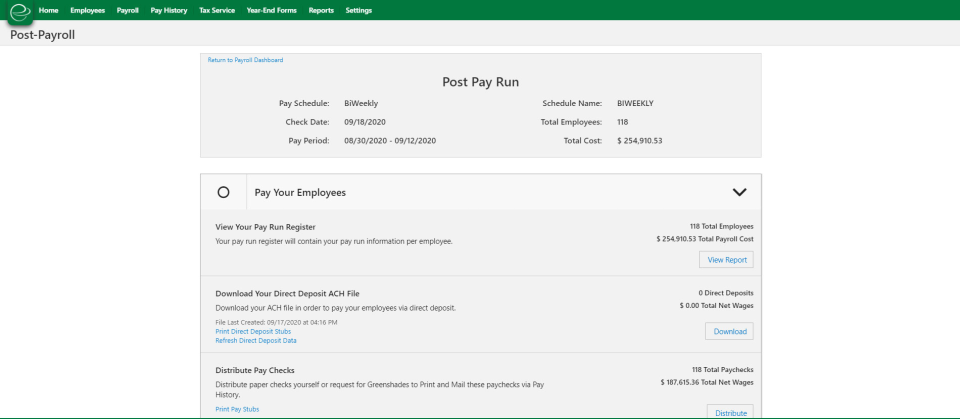Open the Home menu
Image resolution: width=960 pixels, height=419 pixels.
[x=48, y=10]
